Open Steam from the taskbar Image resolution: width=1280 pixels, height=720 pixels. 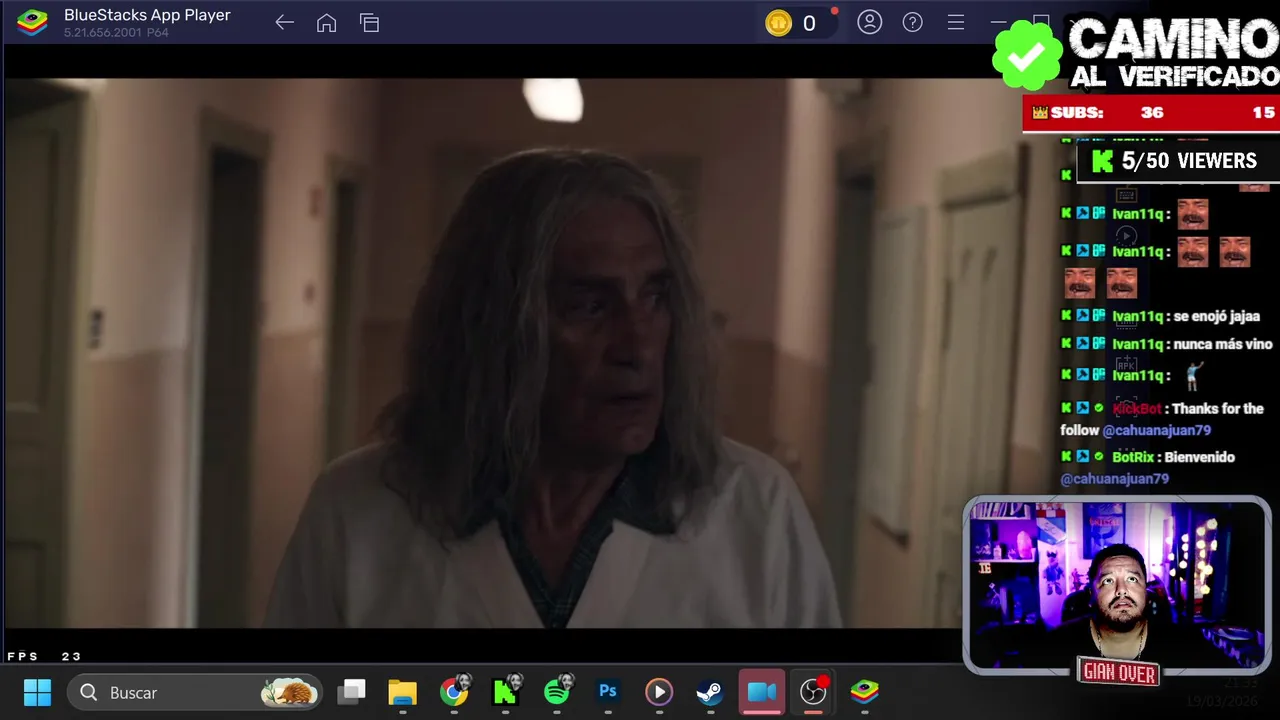pyautogui.click(x=710, y=692)
